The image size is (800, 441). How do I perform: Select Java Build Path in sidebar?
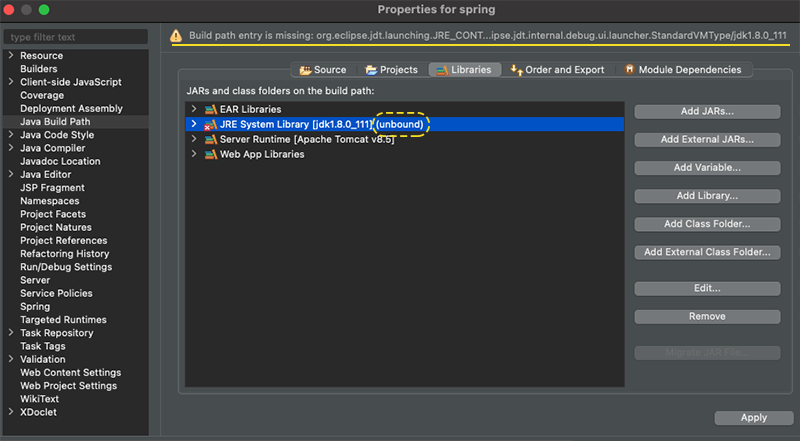[x=55, y=121]
